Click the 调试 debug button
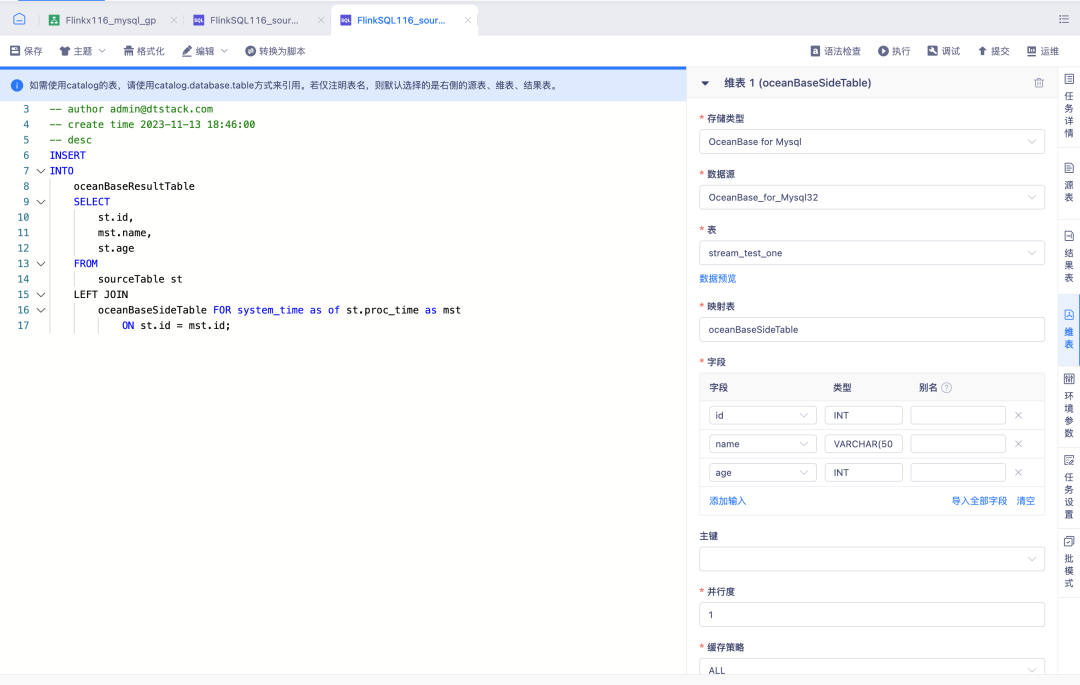 click(x=944, y=51)
